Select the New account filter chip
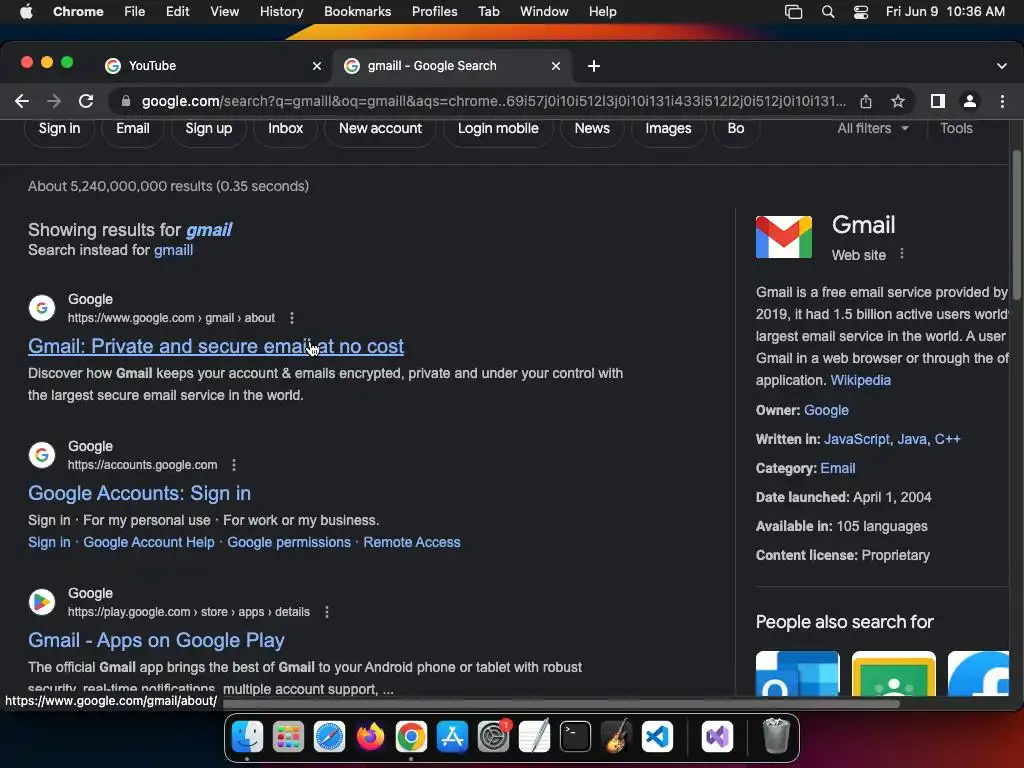Screen dimensions: 1024x768 (x=380, y=128)
